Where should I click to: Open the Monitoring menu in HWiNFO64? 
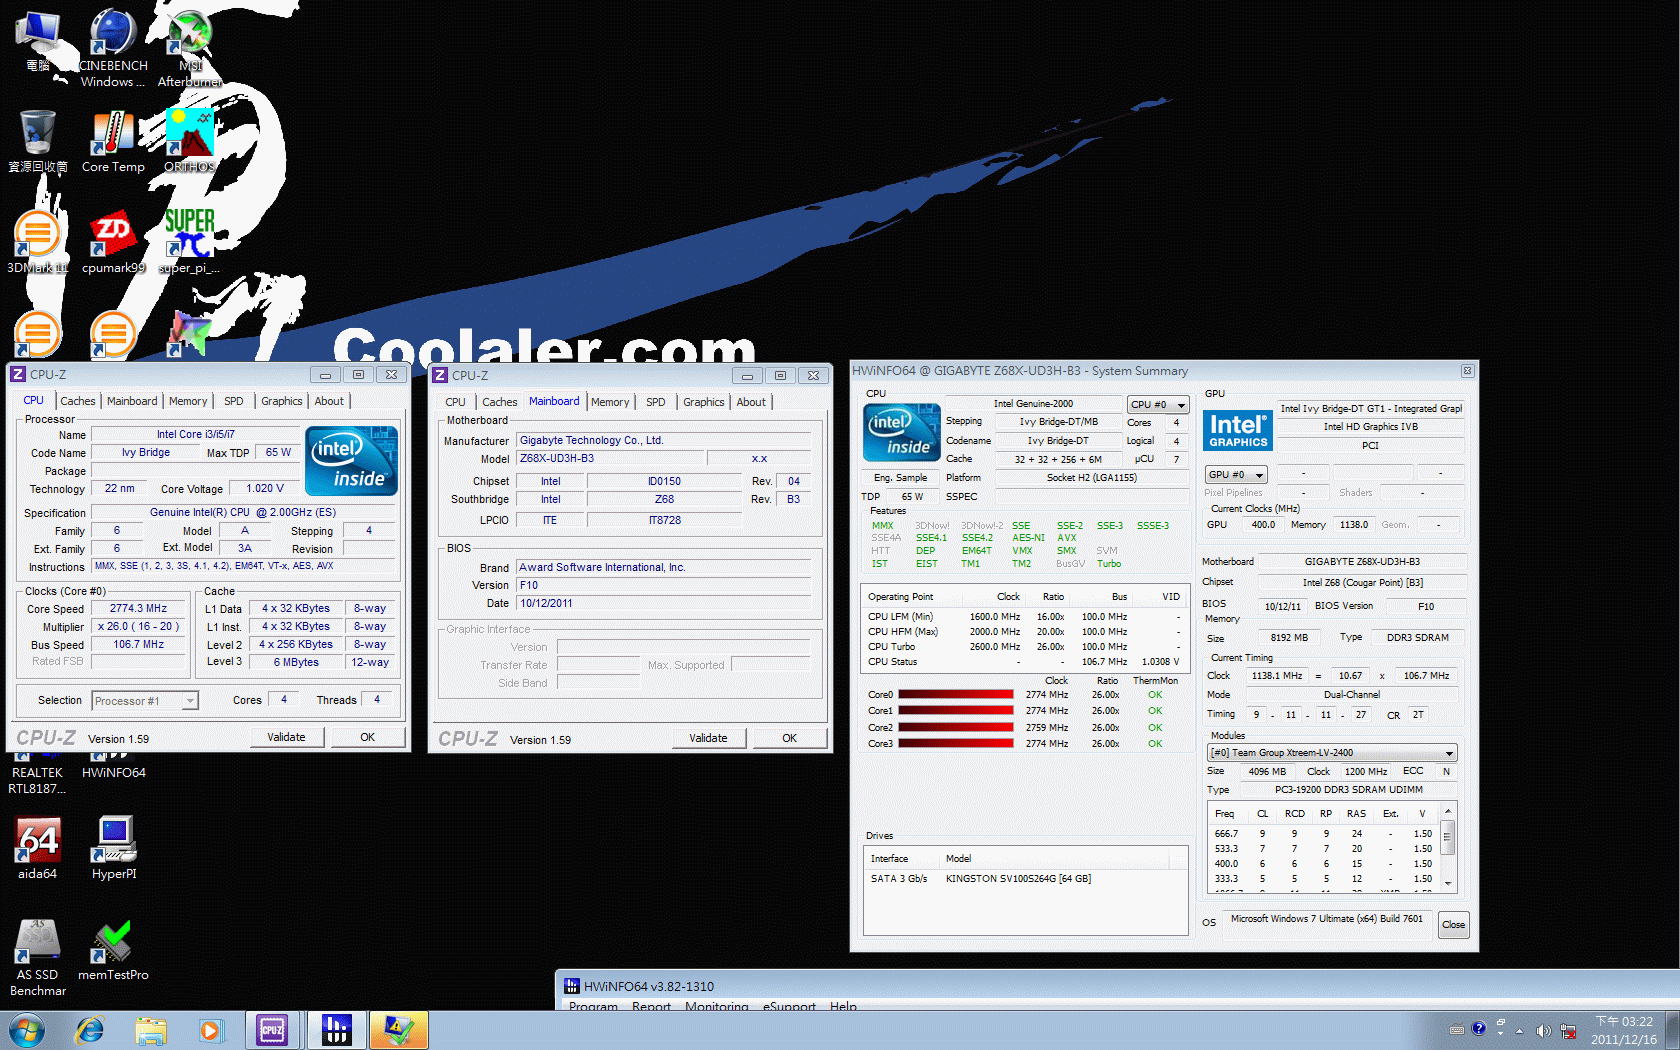coord(716,1006)
